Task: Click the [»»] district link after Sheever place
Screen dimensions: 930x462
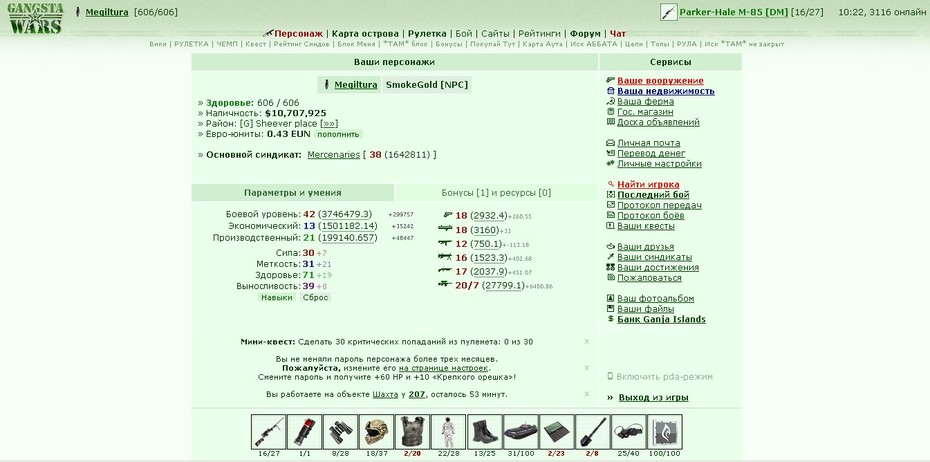Action: pos(329,123)
